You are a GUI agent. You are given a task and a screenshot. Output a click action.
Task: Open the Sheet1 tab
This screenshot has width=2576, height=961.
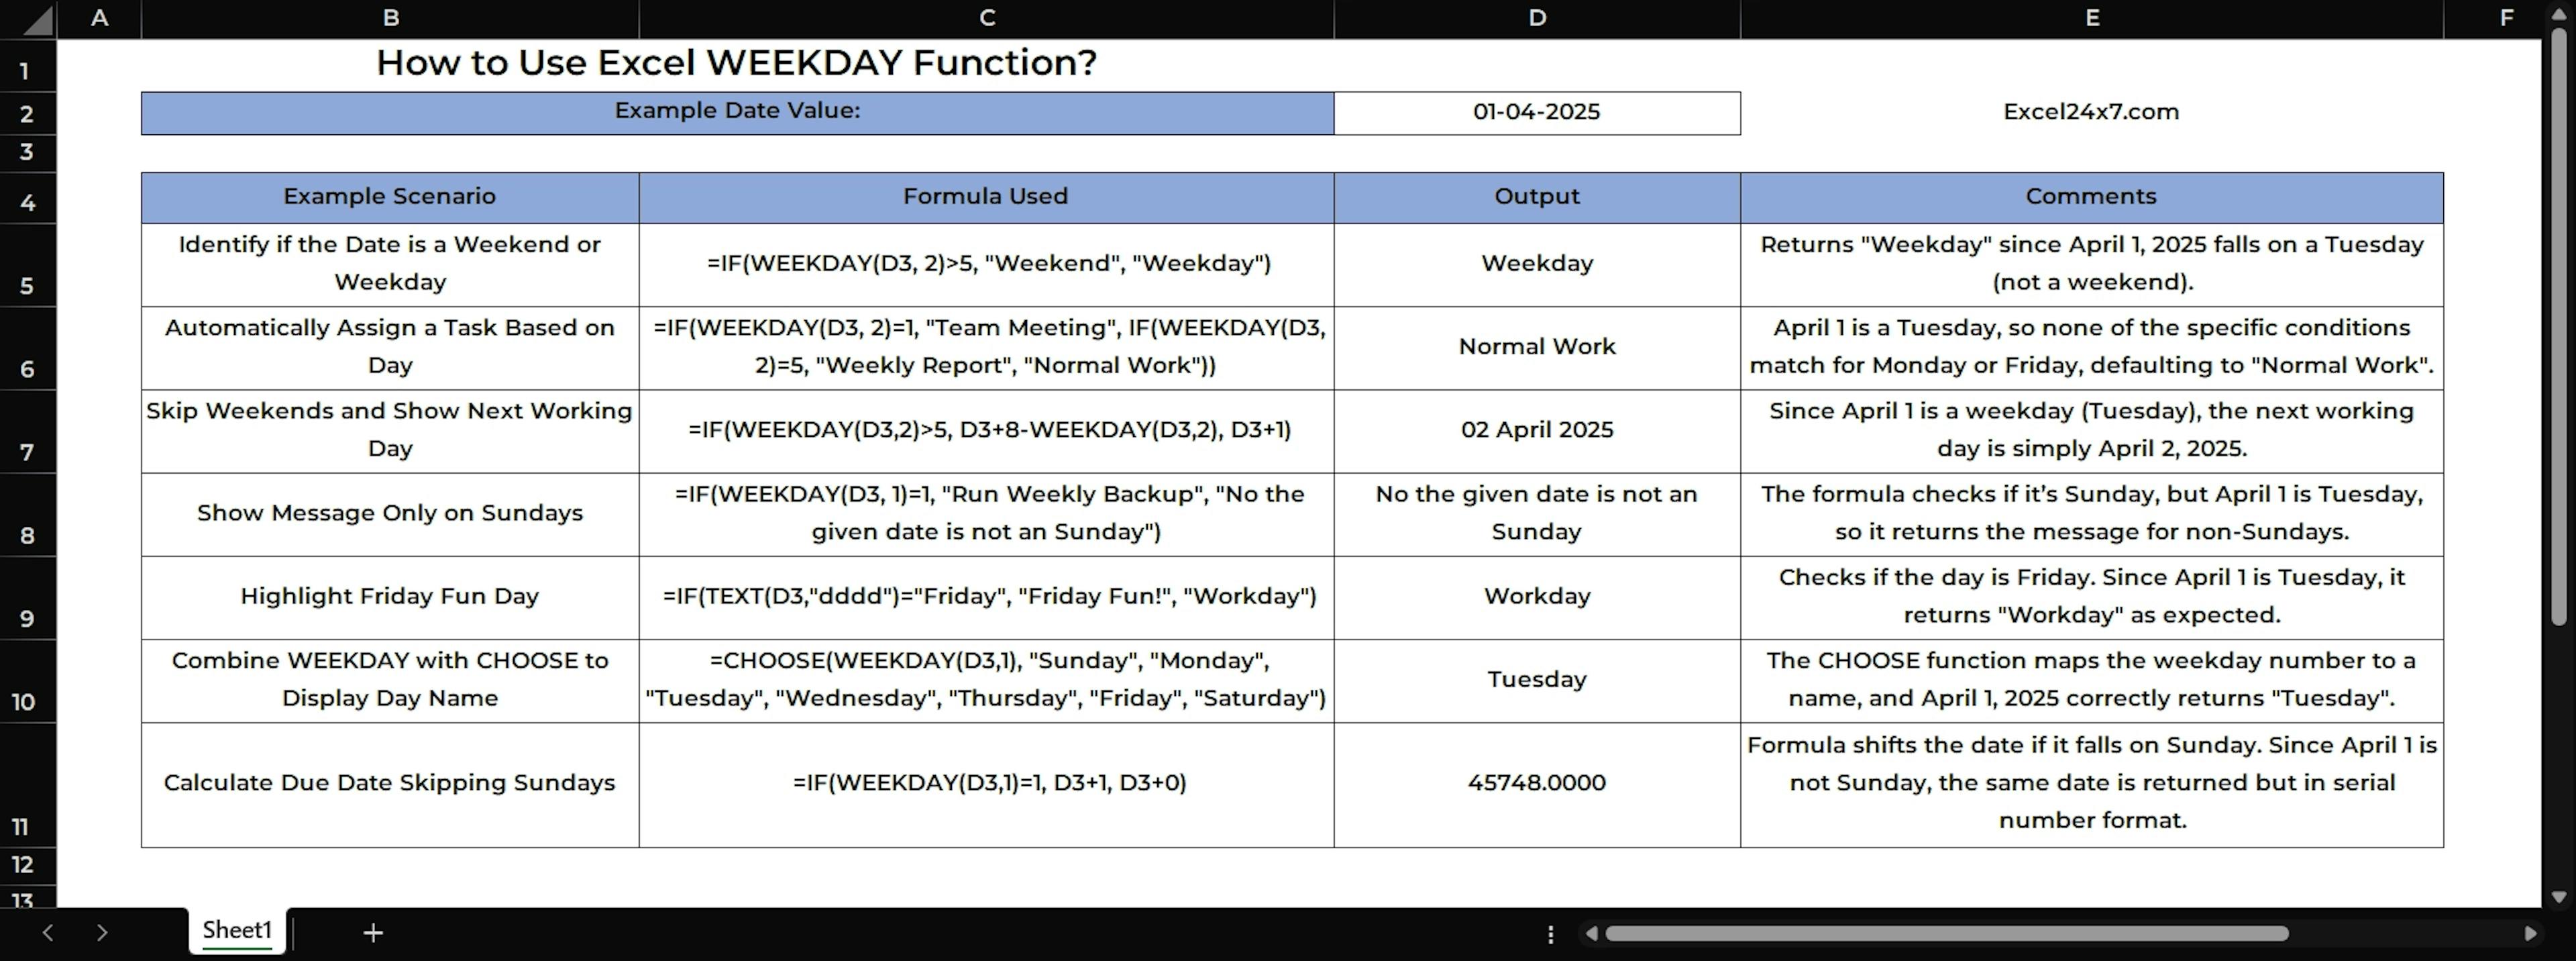pyautogui.click(x=237, y=930)
